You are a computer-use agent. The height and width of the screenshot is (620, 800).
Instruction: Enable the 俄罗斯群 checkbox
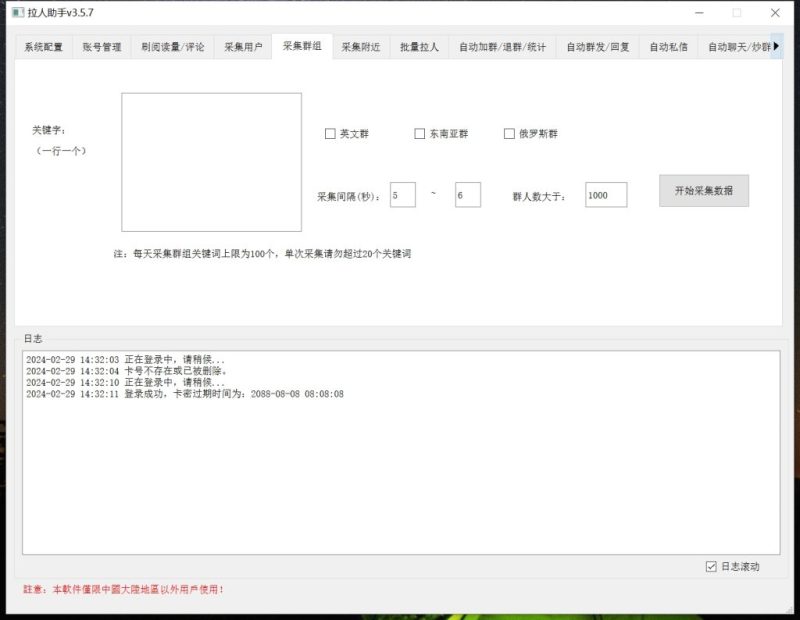coord(509,133)
